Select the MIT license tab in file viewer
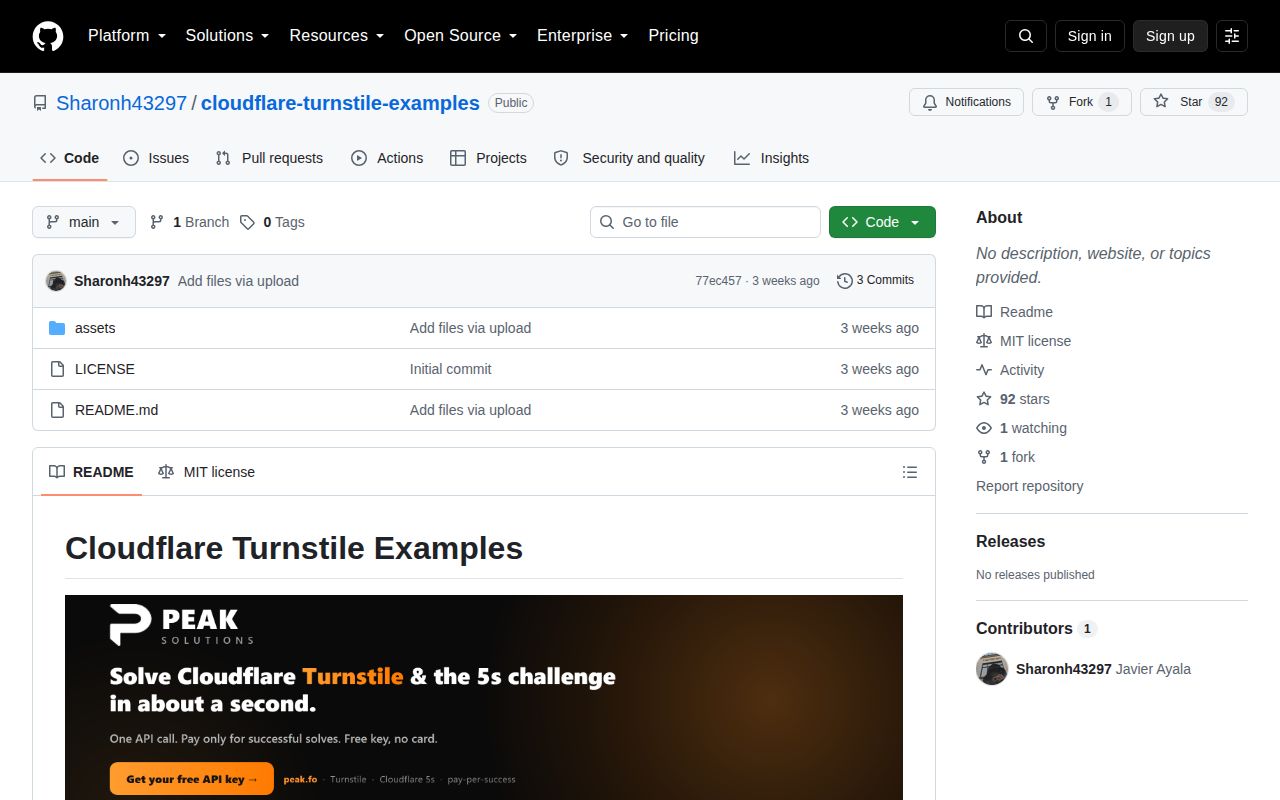 (206, 472)
